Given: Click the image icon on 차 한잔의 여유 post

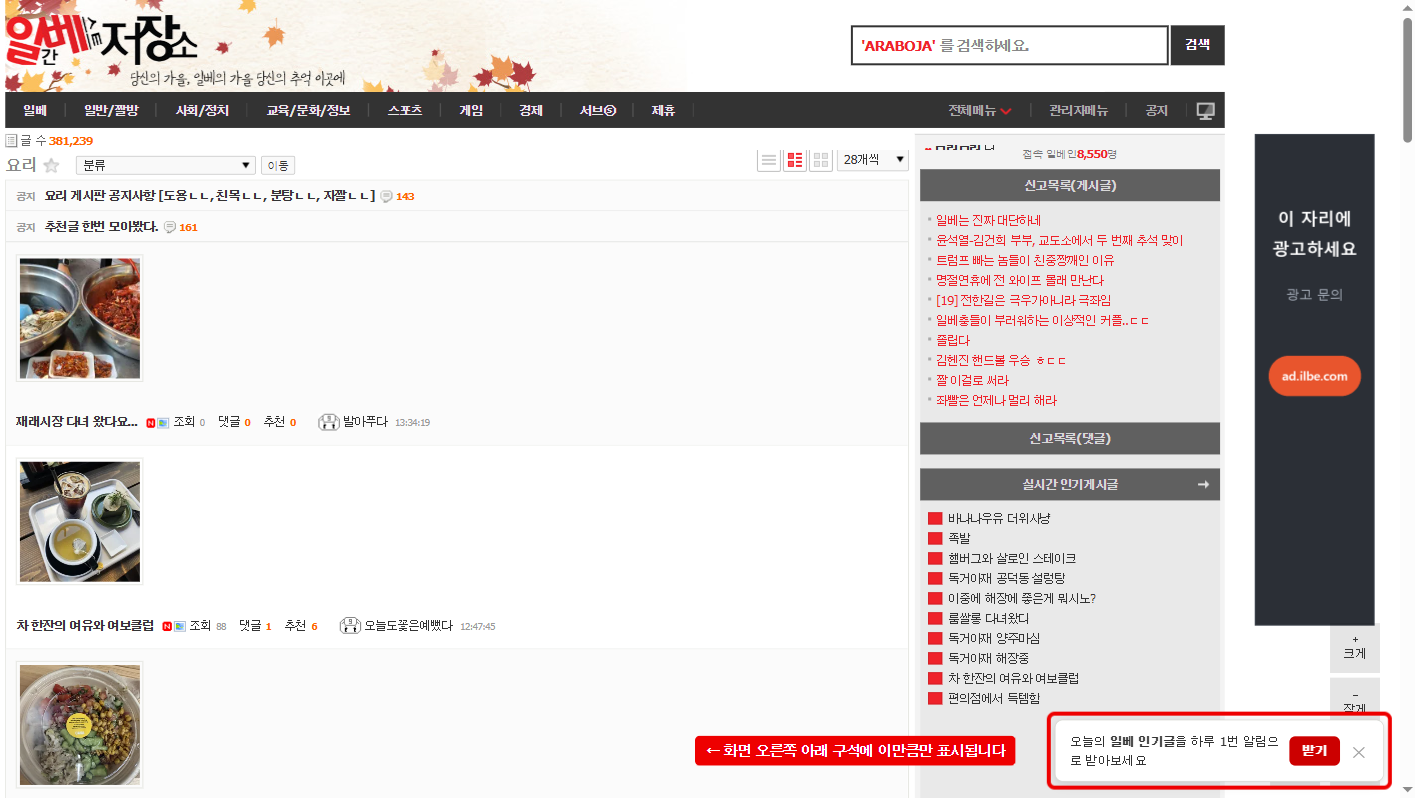Looking at the screenshot, I should click(x=179, y=626).
